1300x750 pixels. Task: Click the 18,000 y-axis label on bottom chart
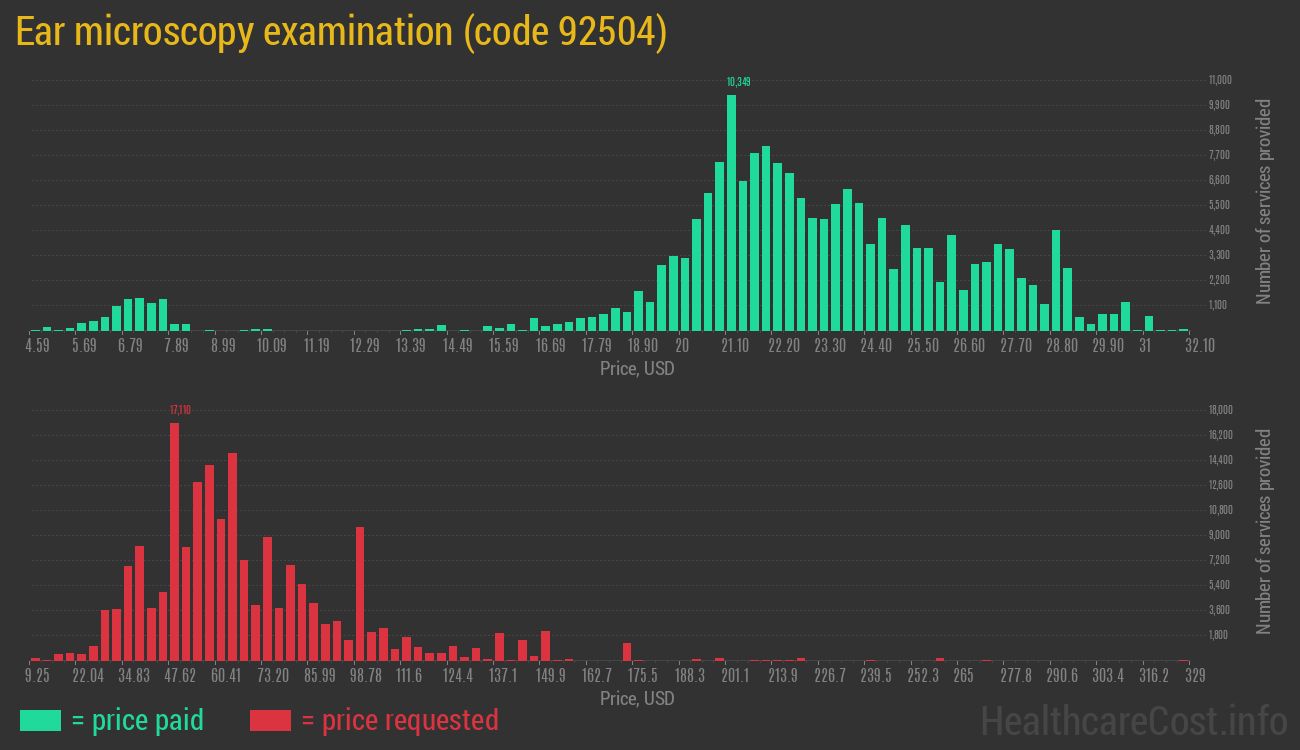tap(1219, 410)
